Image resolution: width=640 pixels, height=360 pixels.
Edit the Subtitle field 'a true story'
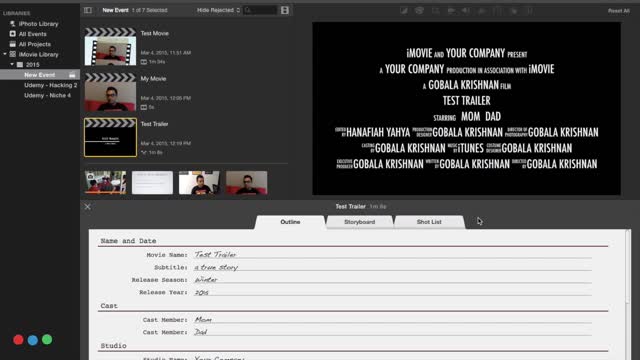(x=393, y=267)
